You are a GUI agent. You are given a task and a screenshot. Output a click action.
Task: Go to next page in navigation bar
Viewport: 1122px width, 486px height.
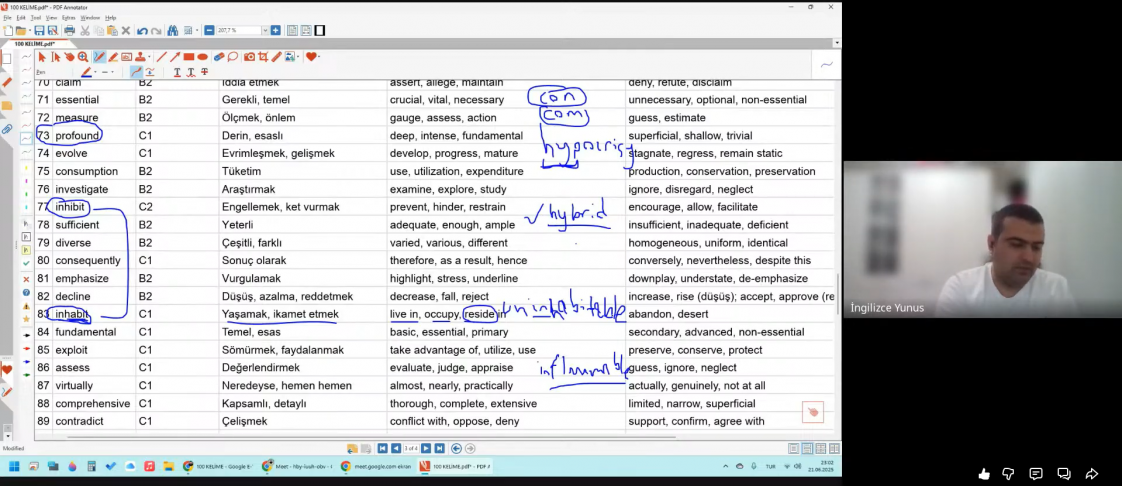tap(426, 448)
